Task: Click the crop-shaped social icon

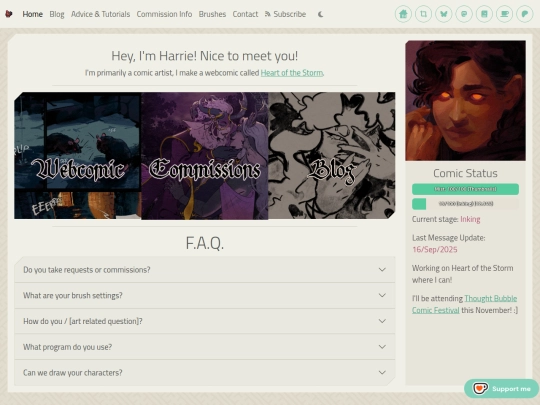Action: click(x=423, y=14)
